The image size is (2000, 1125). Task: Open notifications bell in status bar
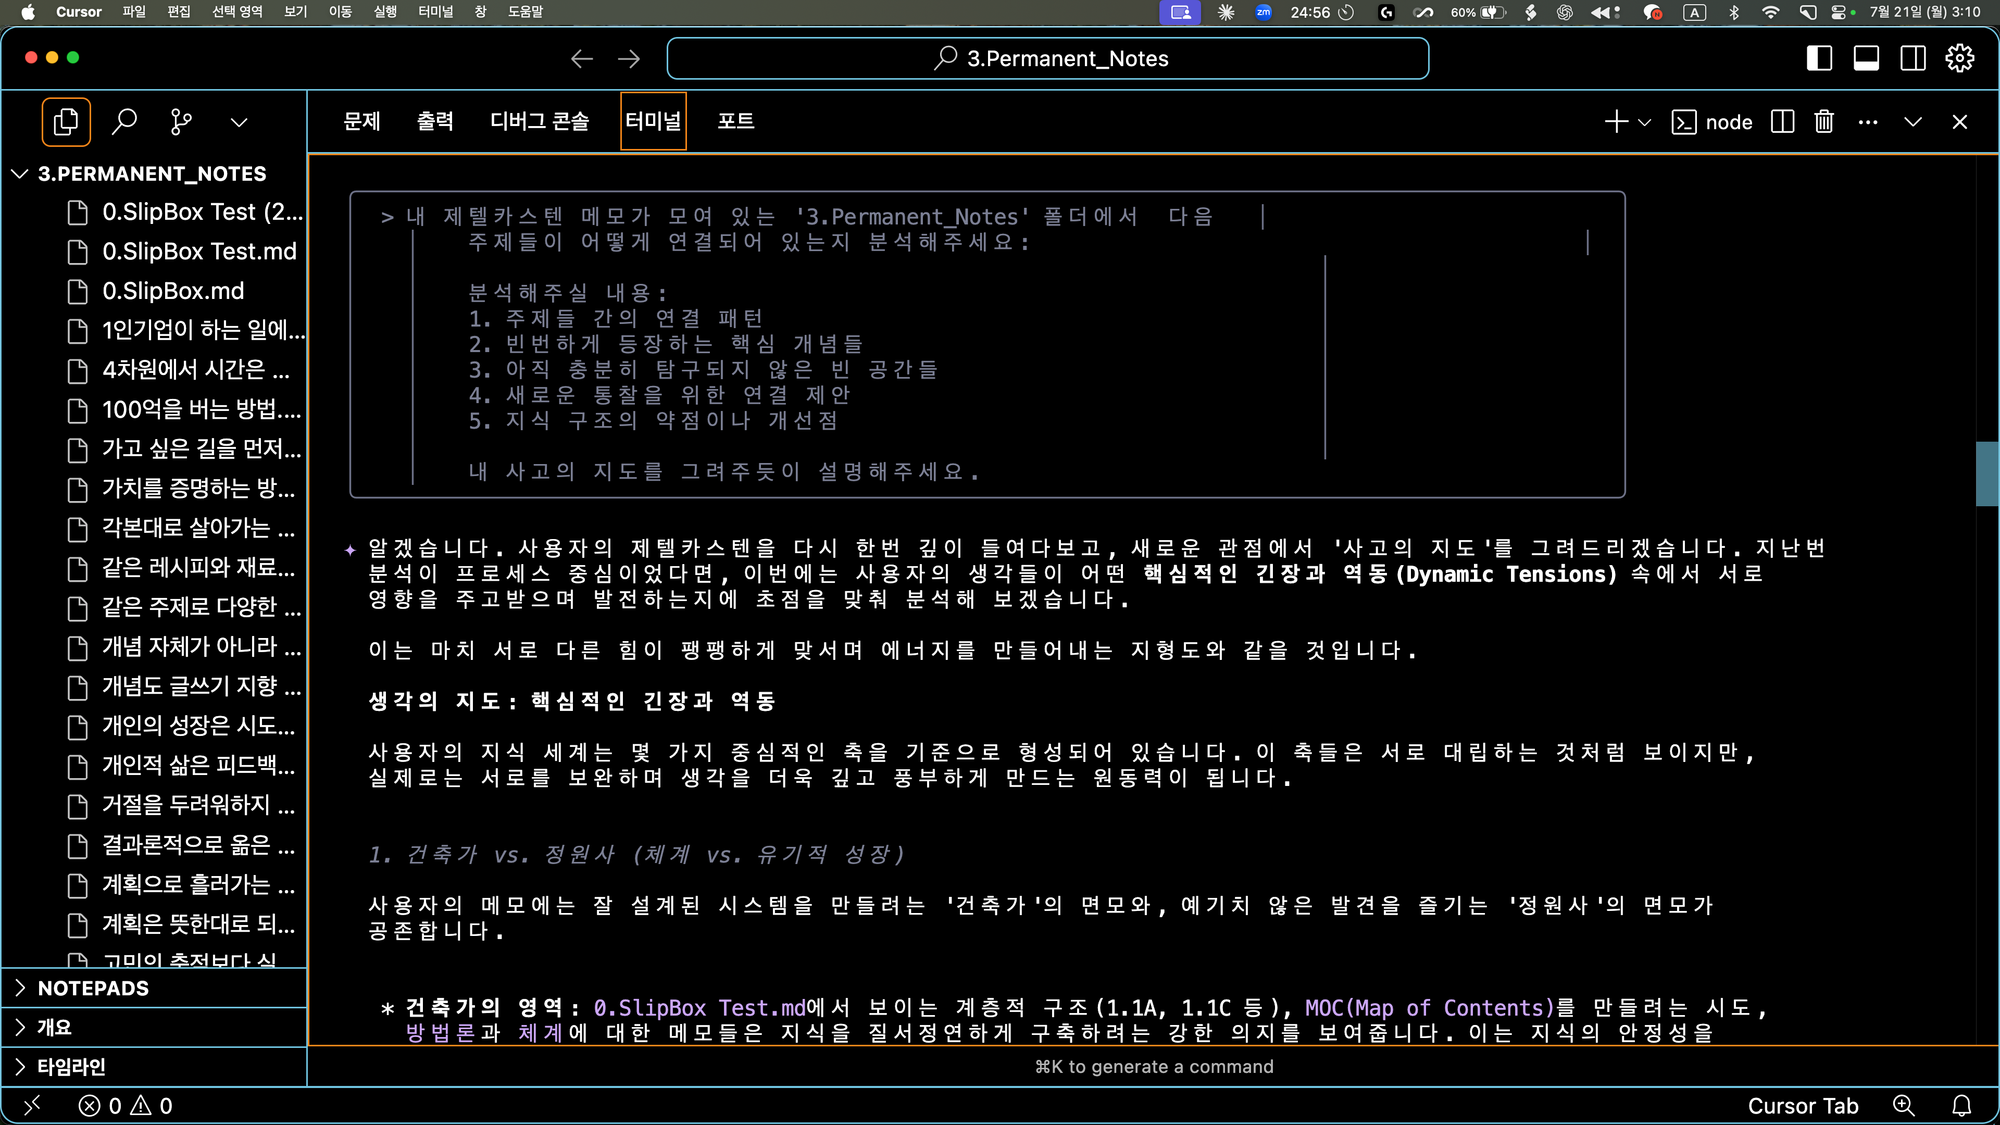coord(1962,1106)
